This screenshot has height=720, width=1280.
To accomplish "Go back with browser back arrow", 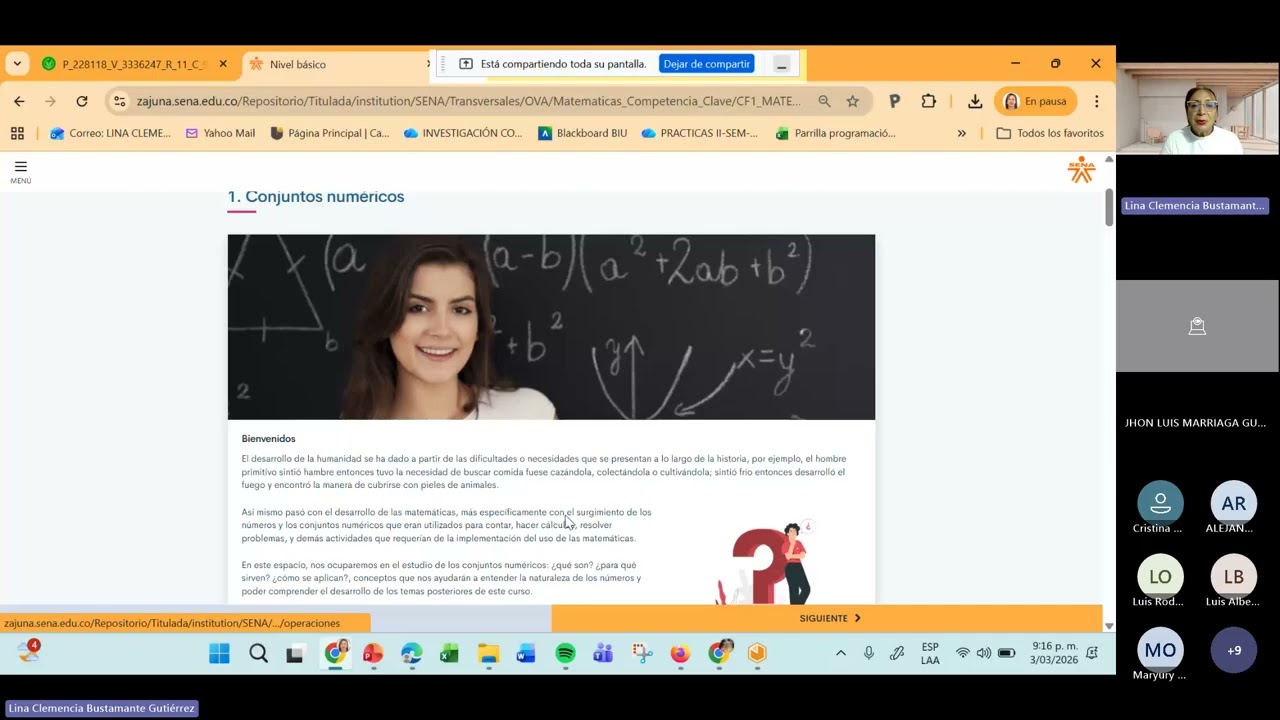I will point(19,101).
